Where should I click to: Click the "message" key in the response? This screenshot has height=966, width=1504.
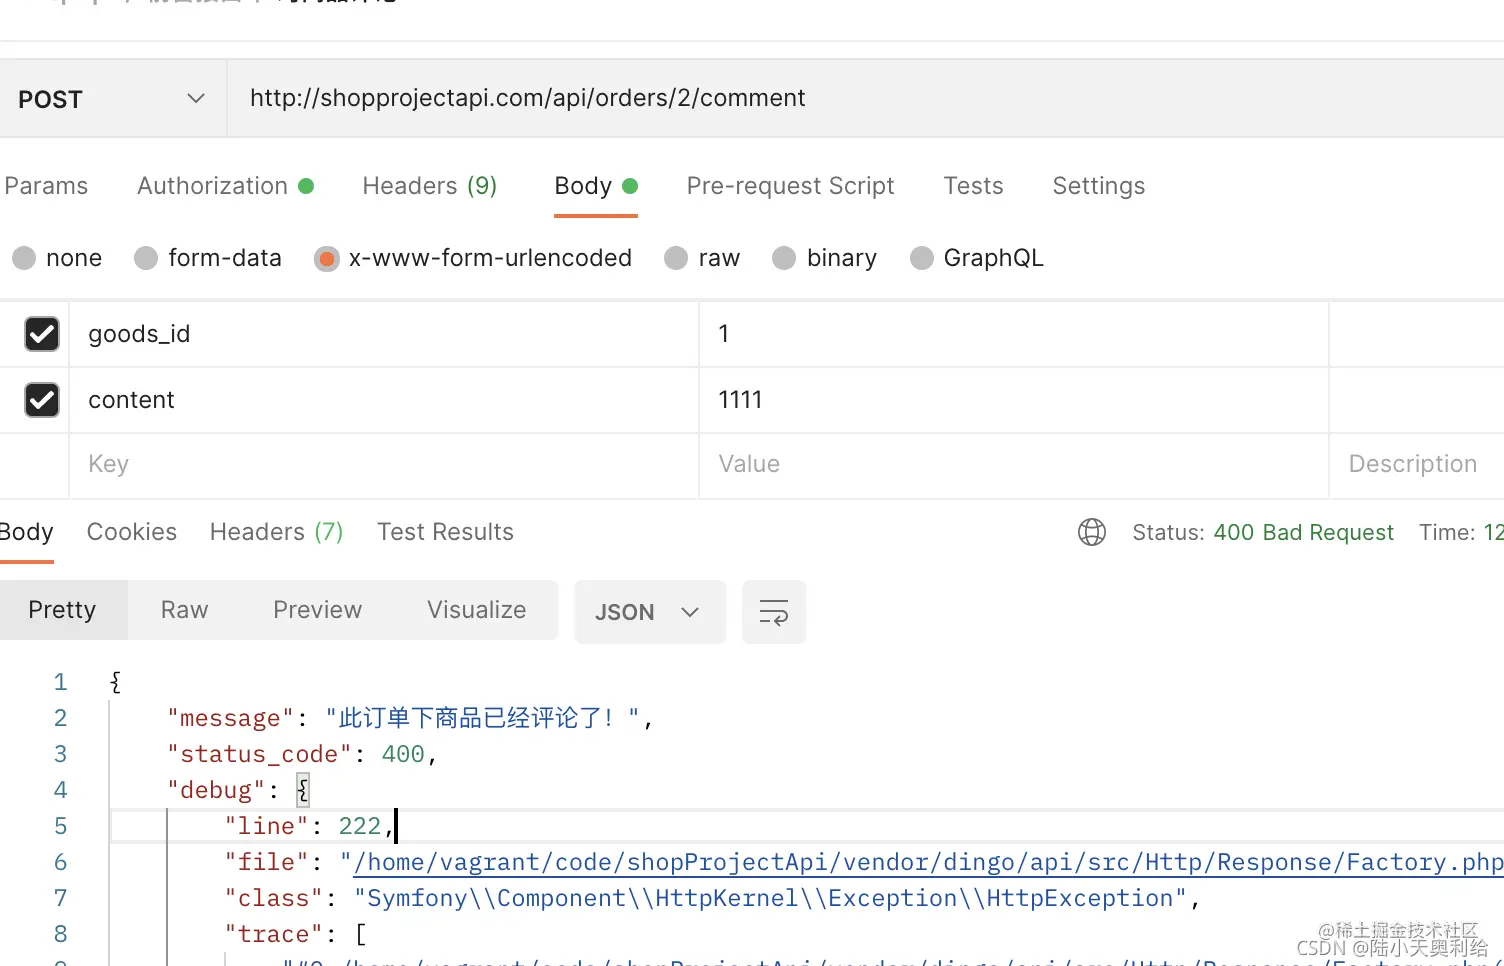point(231,718)
